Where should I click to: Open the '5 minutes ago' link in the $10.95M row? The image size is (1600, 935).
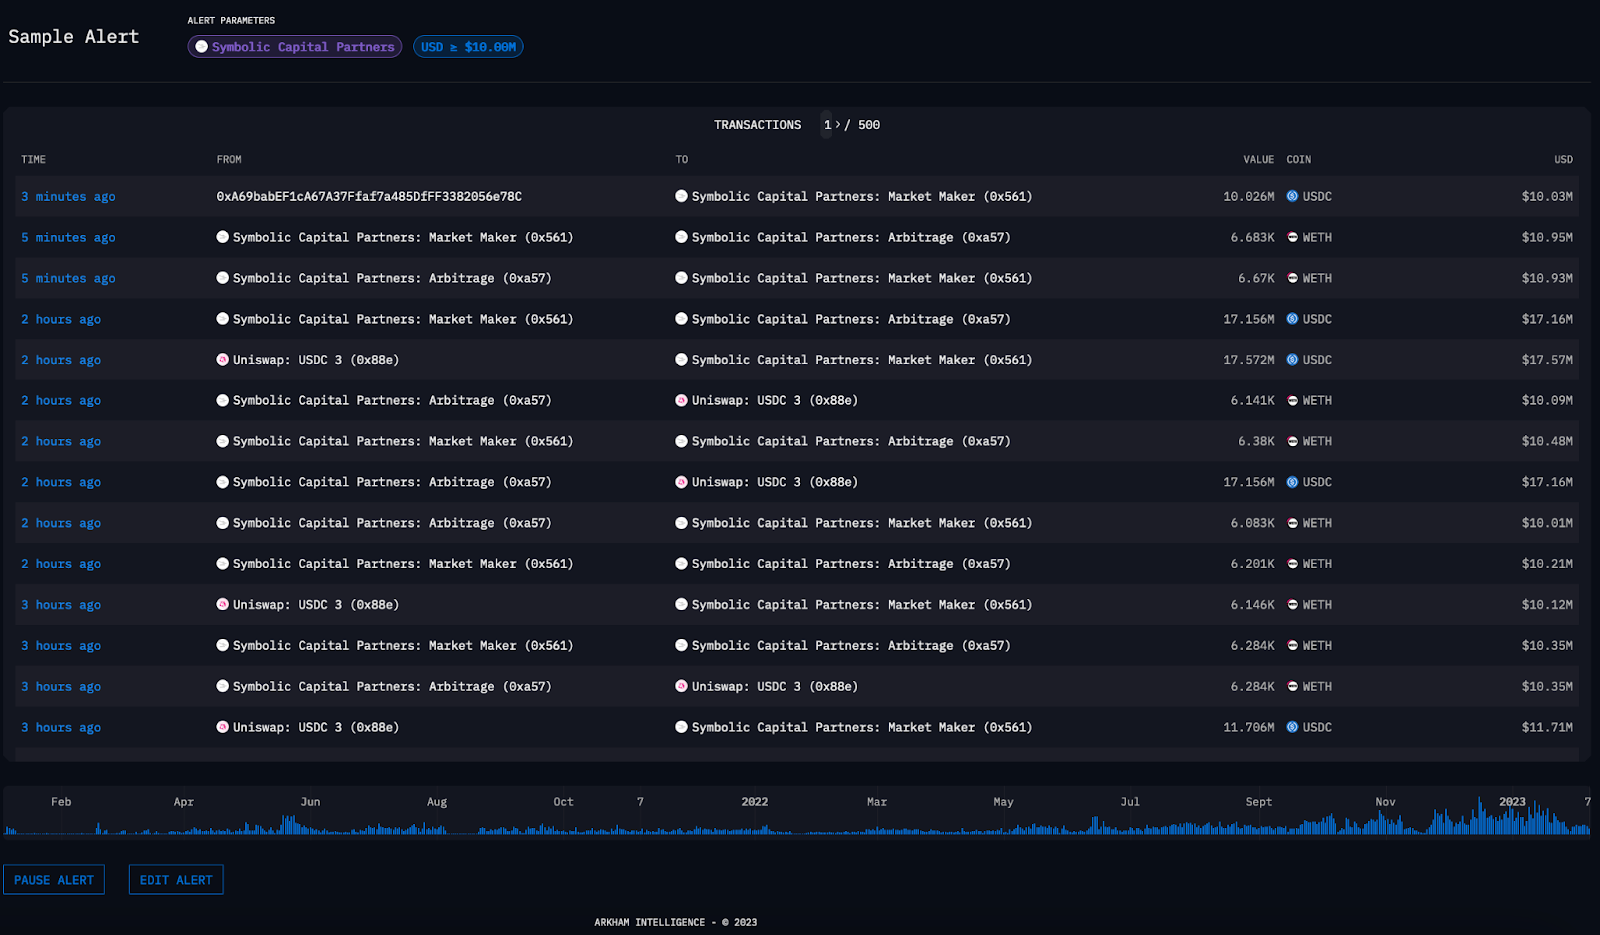click(x=68, y=238)
